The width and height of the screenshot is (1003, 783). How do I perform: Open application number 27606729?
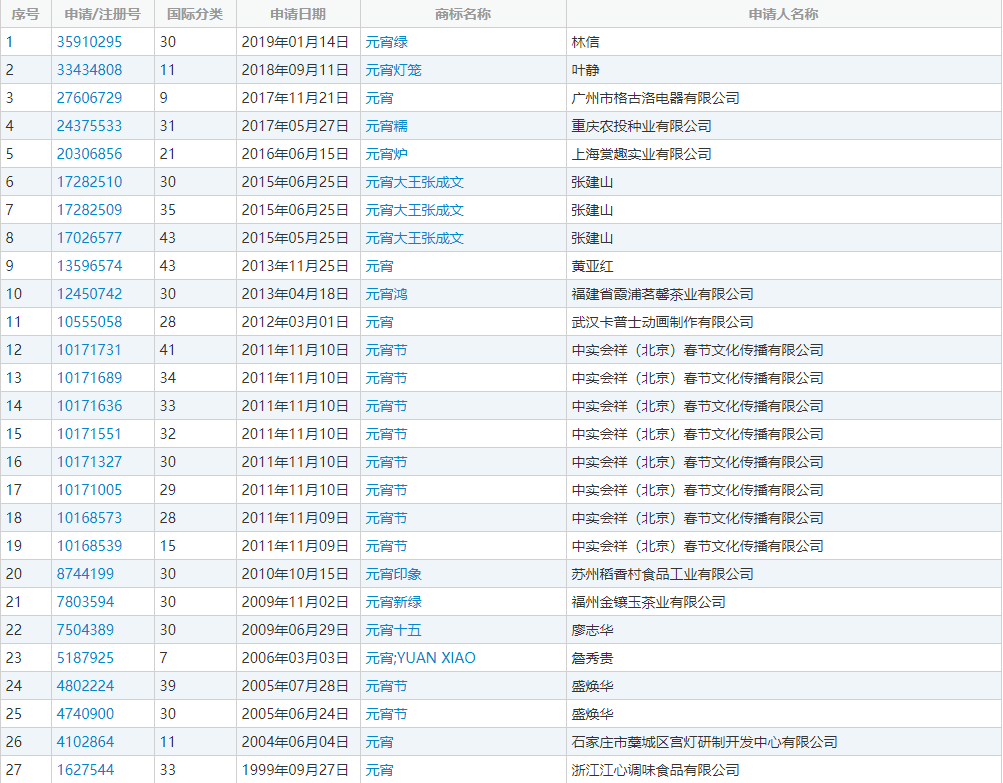89,98
